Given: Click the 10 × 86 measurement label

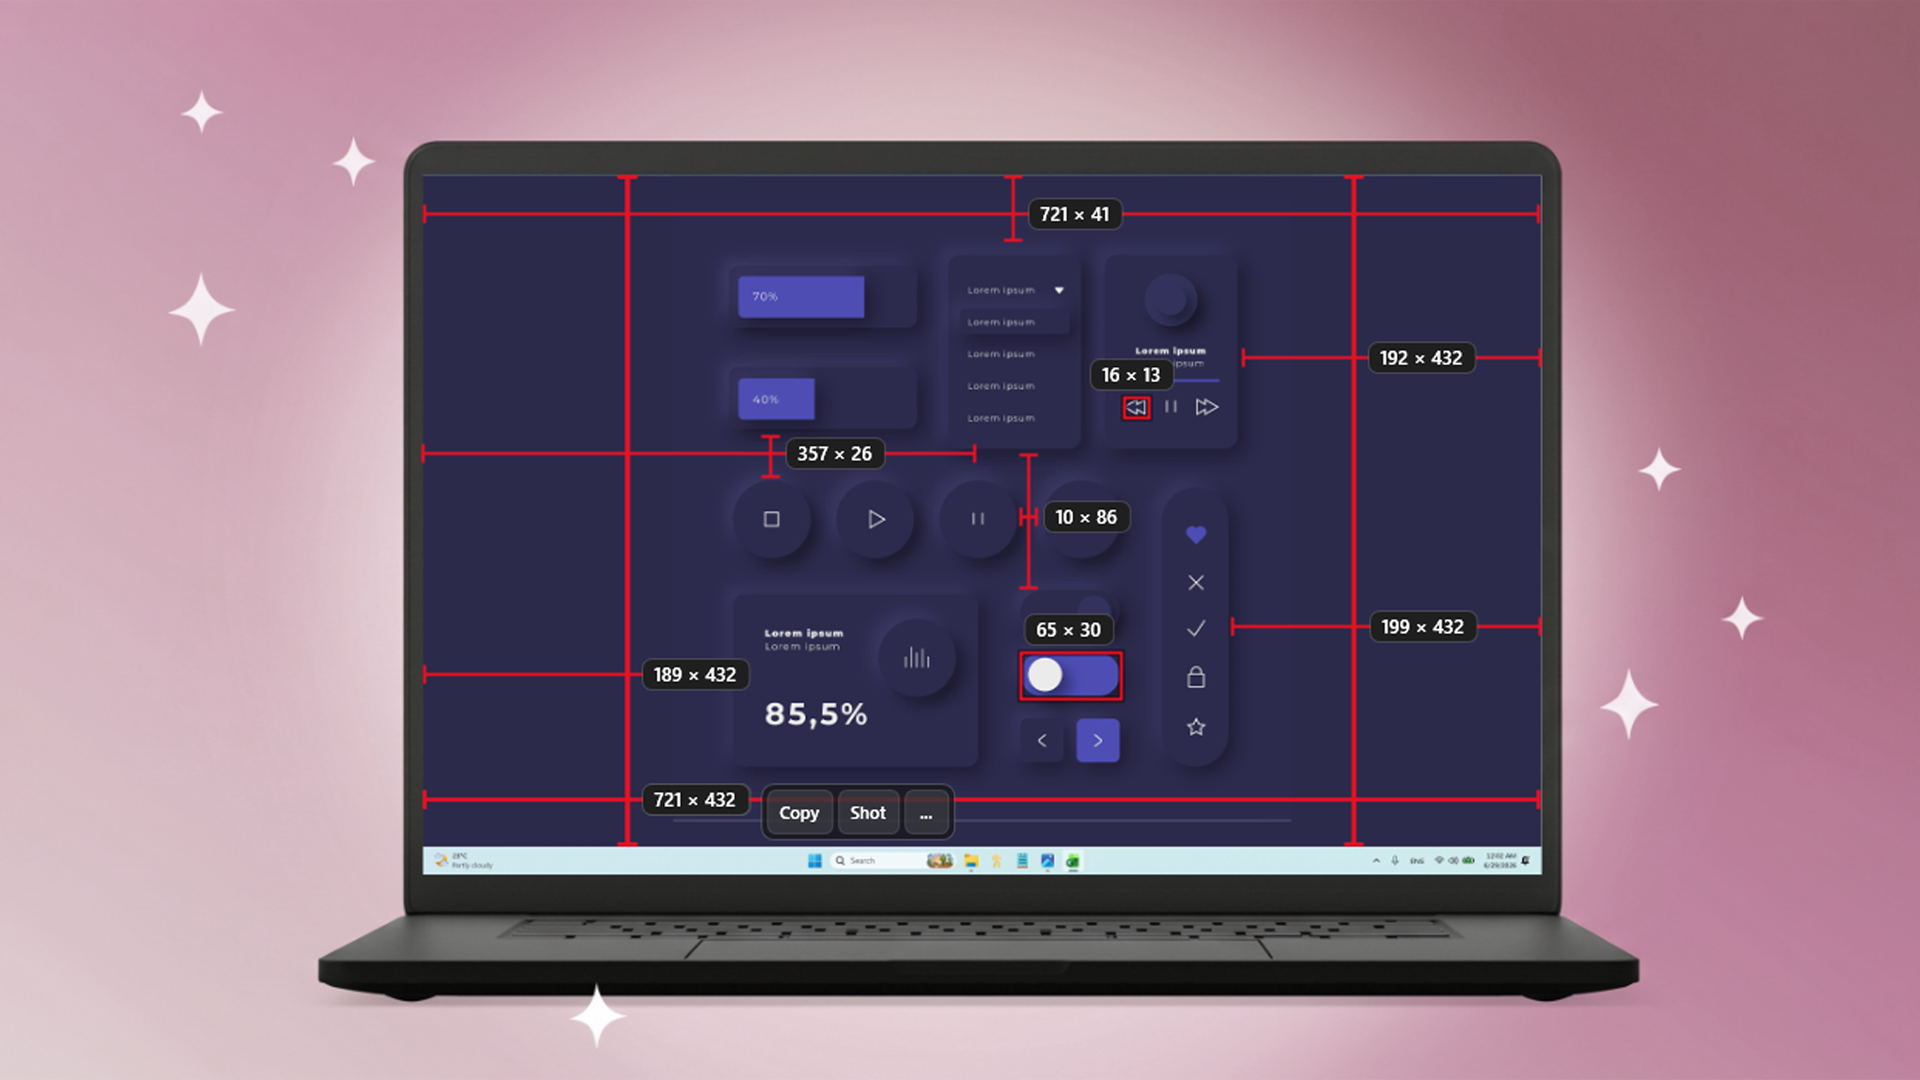Looking at the screenshot, I should tap(1086, 517).
